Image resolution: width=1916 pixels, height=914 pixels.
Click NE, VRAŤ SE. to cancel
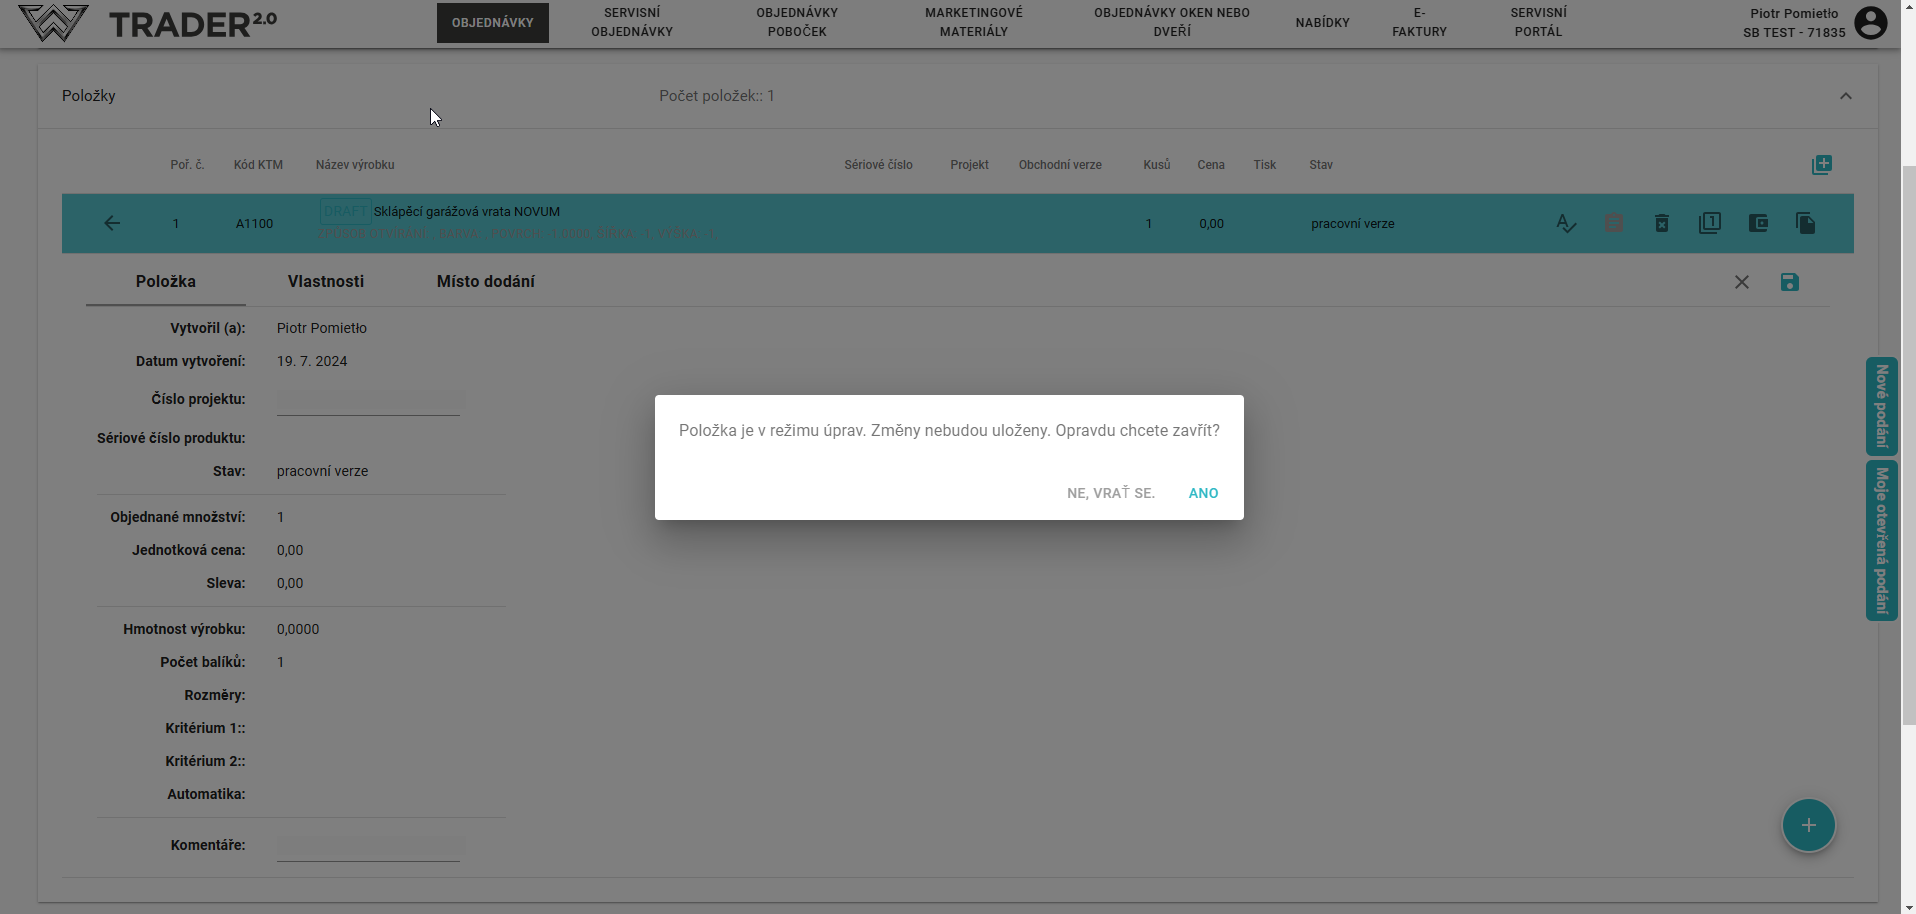pyautogui.click(x=1110, y=493)
